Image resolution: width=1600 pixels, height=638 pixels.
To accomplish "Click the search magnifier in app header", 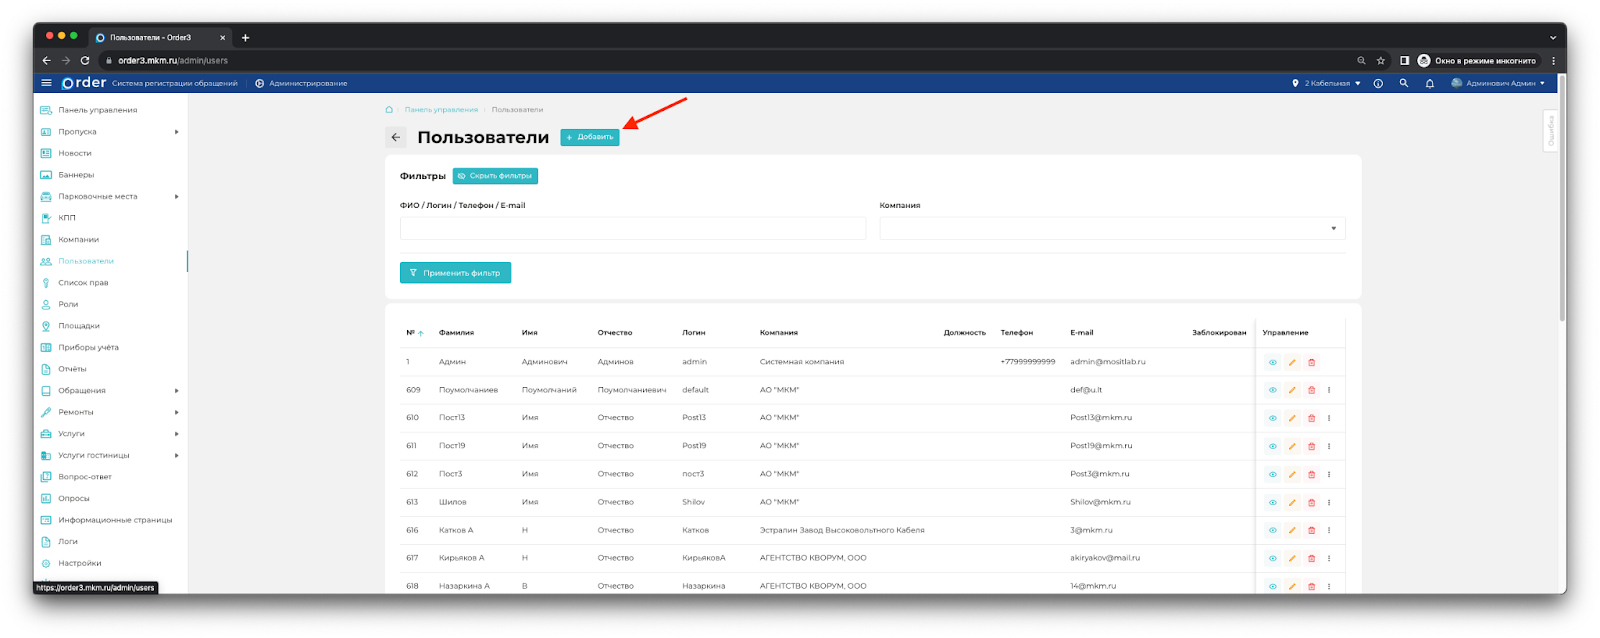I will coord(1403,83).
